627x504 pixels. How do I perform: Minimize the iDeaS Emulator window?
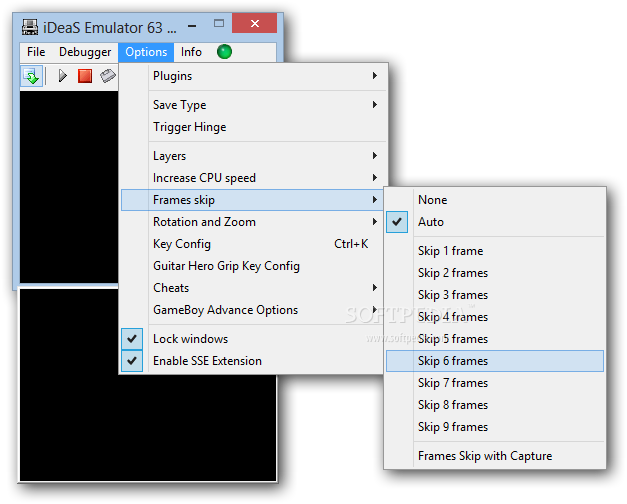tap(192, 26)
